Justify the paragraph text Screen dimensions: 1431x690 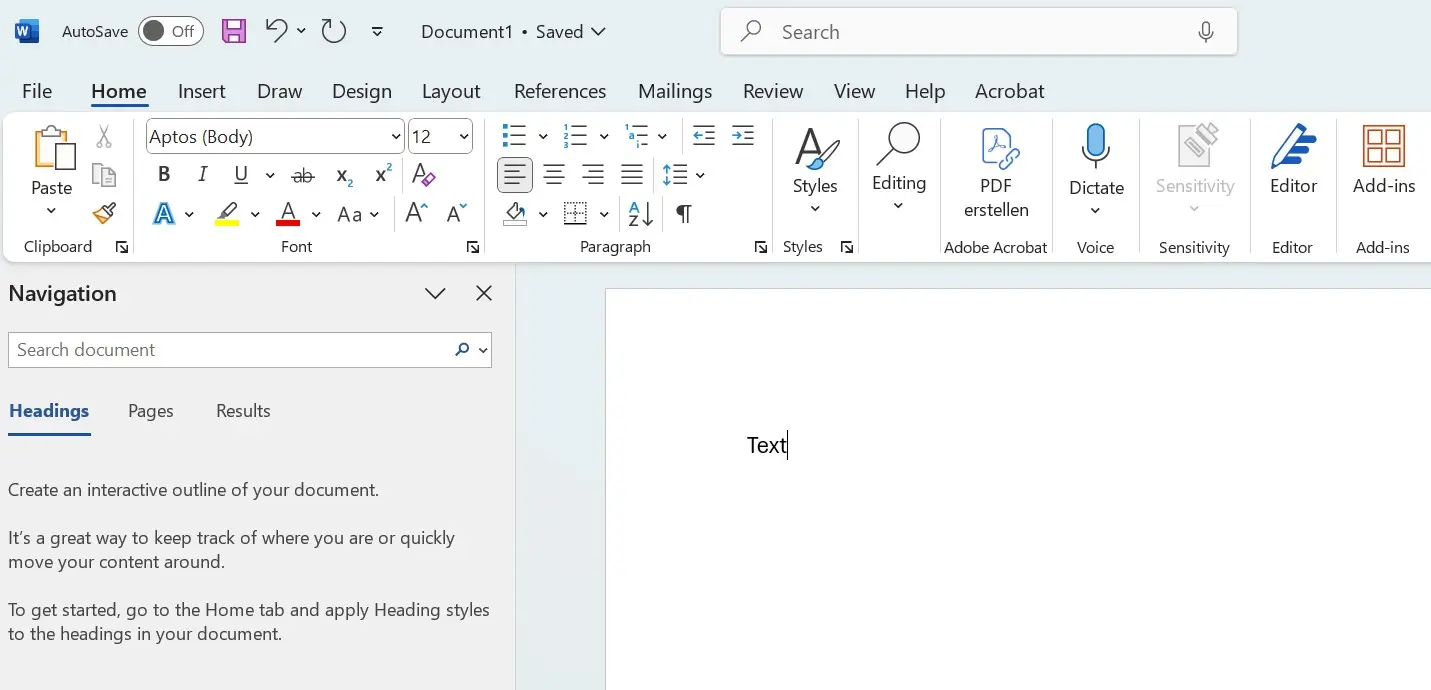click(x=632, y=174)
